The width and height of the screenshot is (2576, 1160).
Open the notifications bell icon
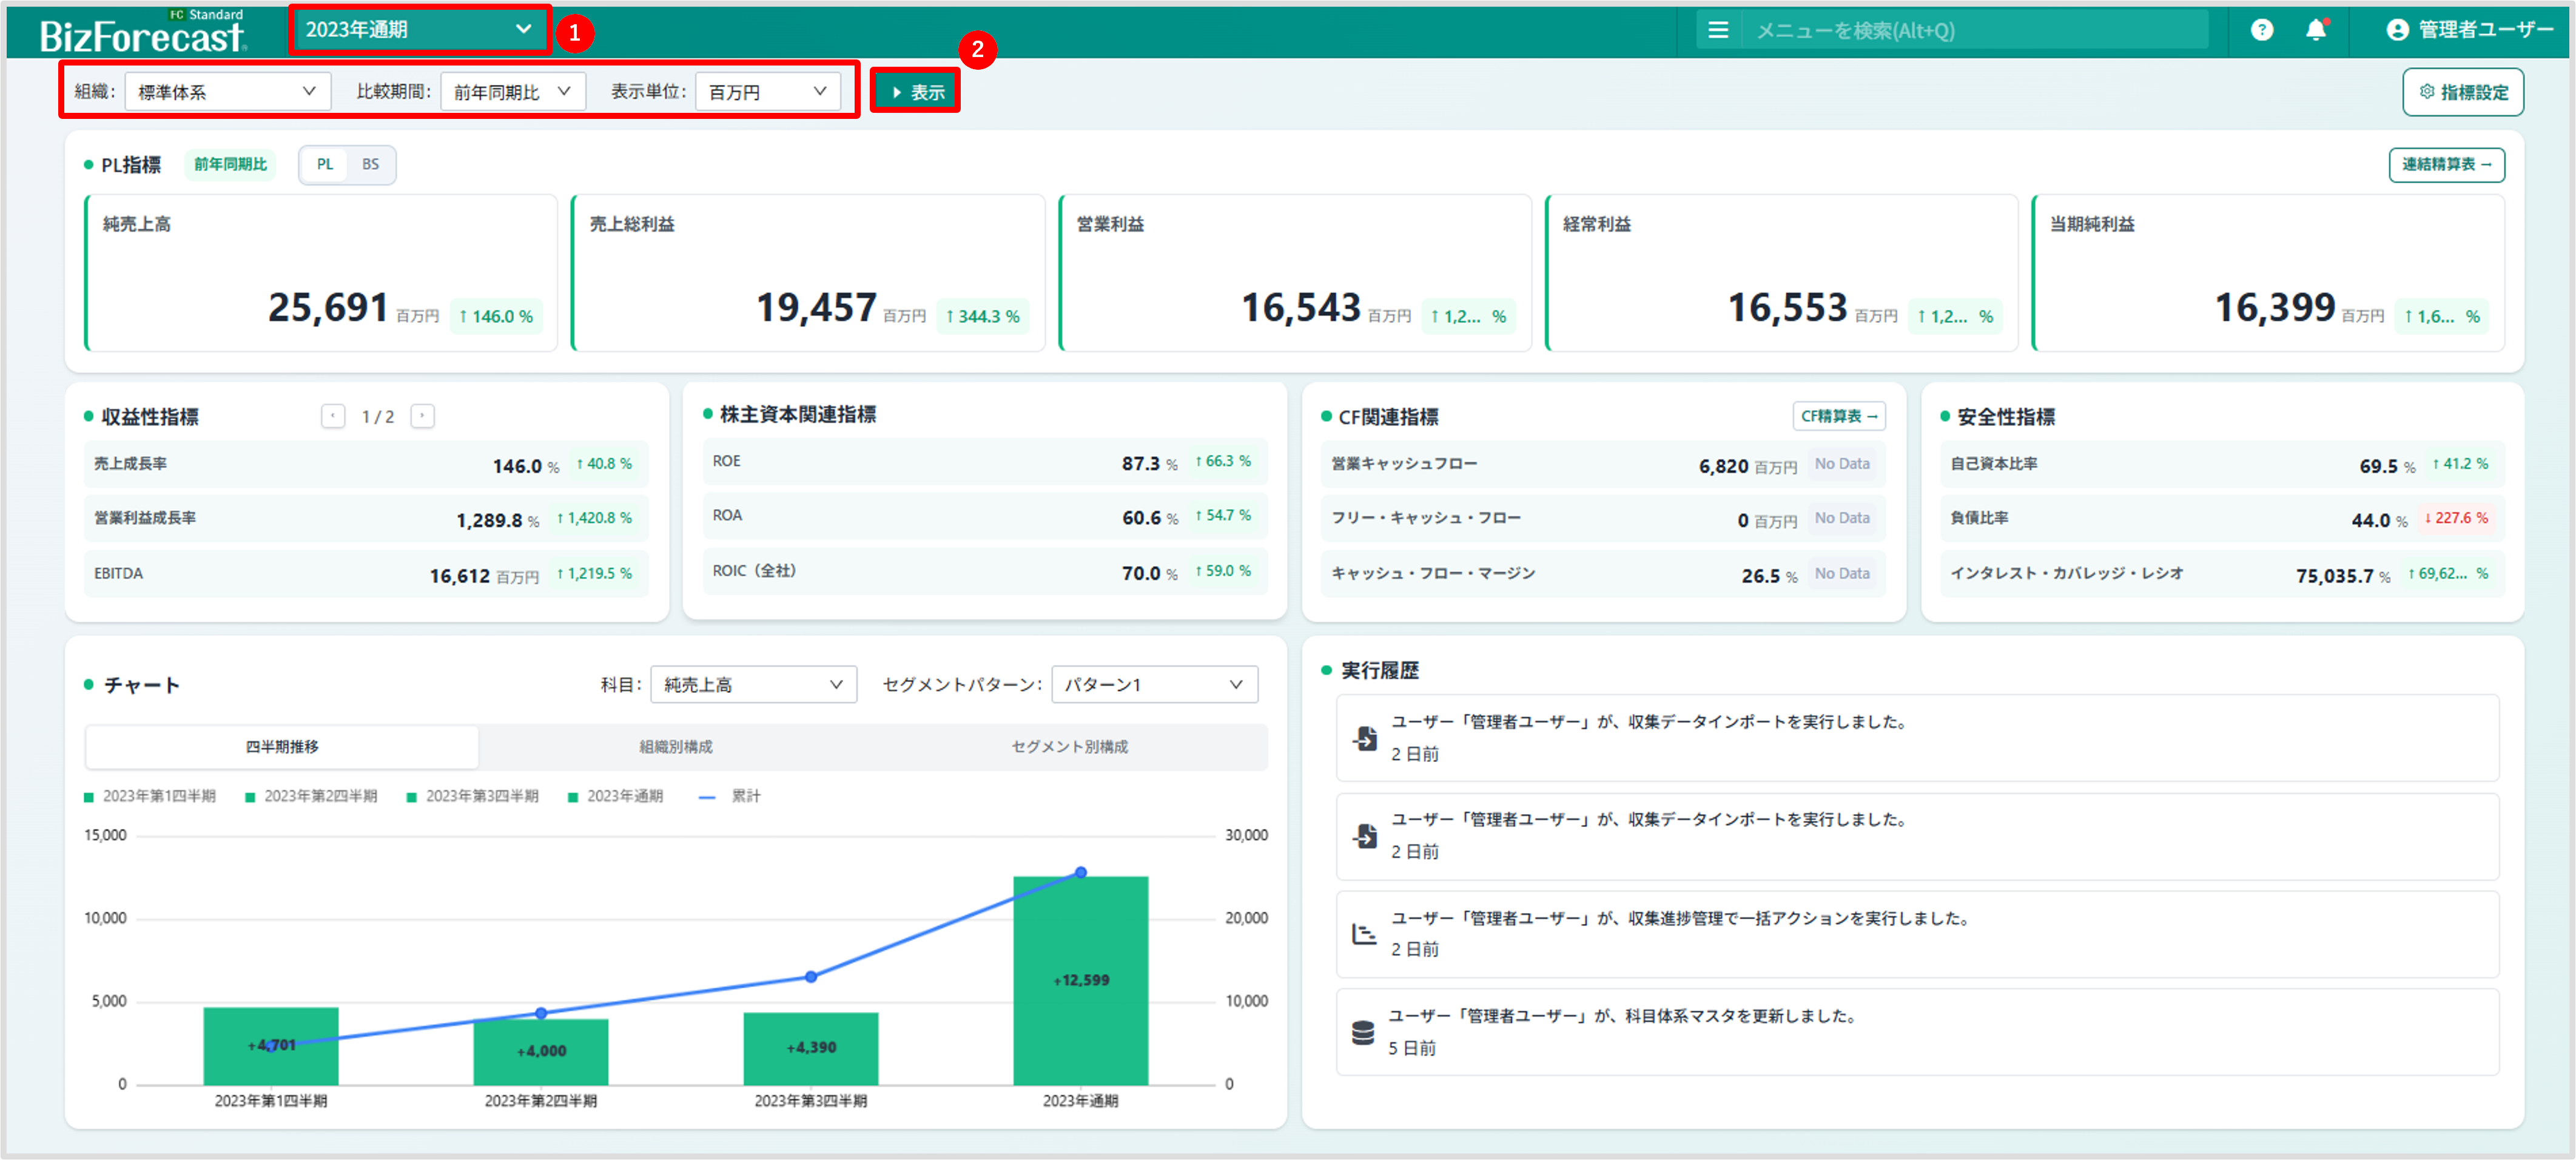(2315, 30)
